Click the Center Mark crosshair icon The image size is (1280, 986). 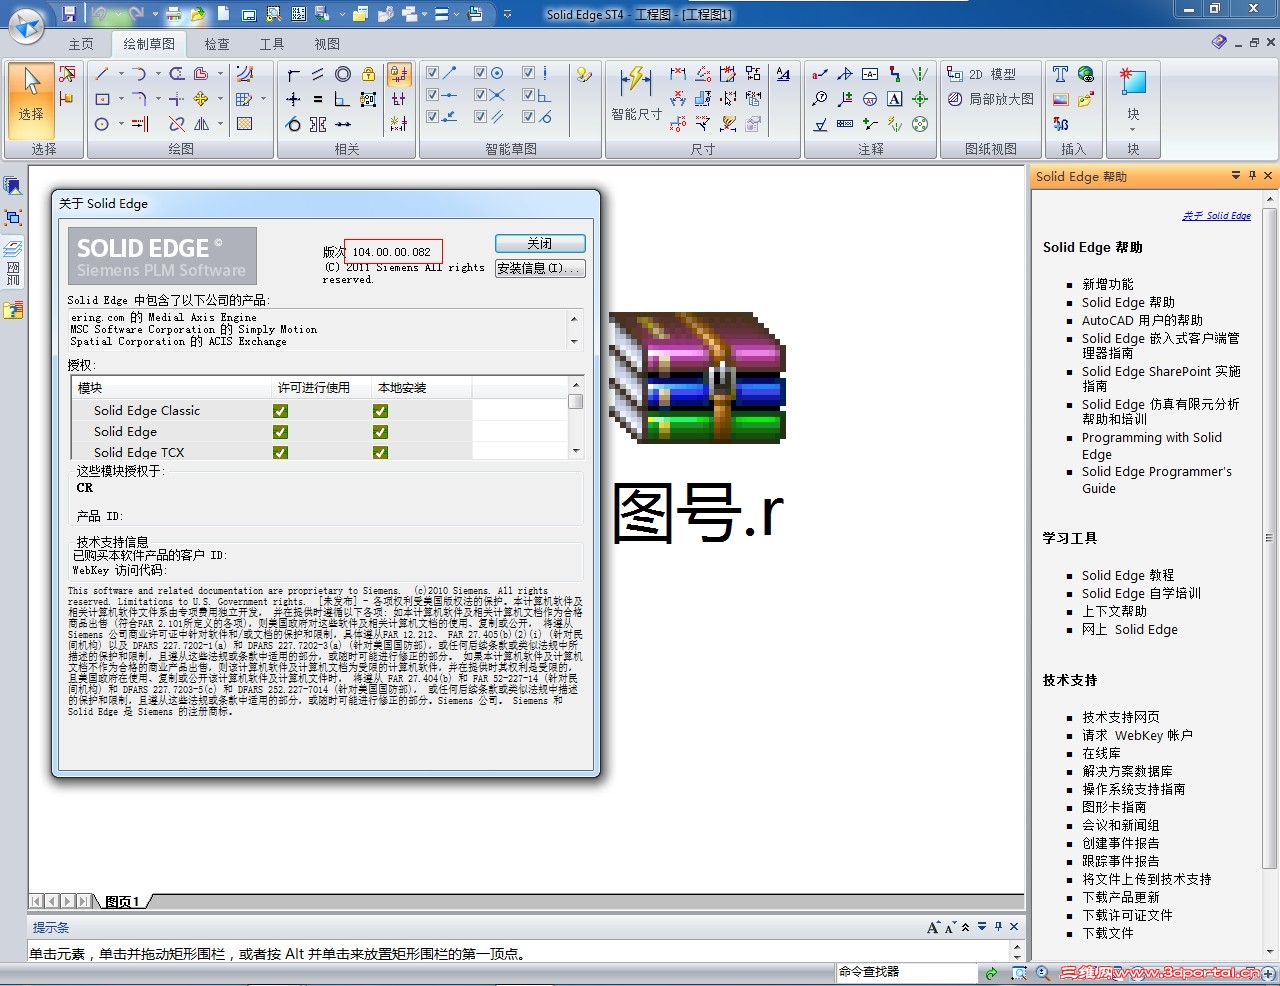point(920,99)
